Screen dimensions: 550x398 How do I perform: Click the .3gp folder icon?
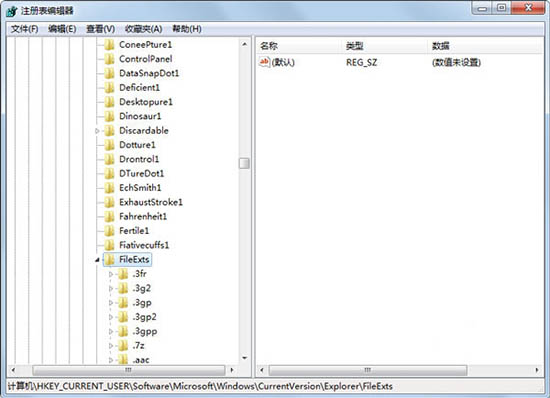(123, 303)
